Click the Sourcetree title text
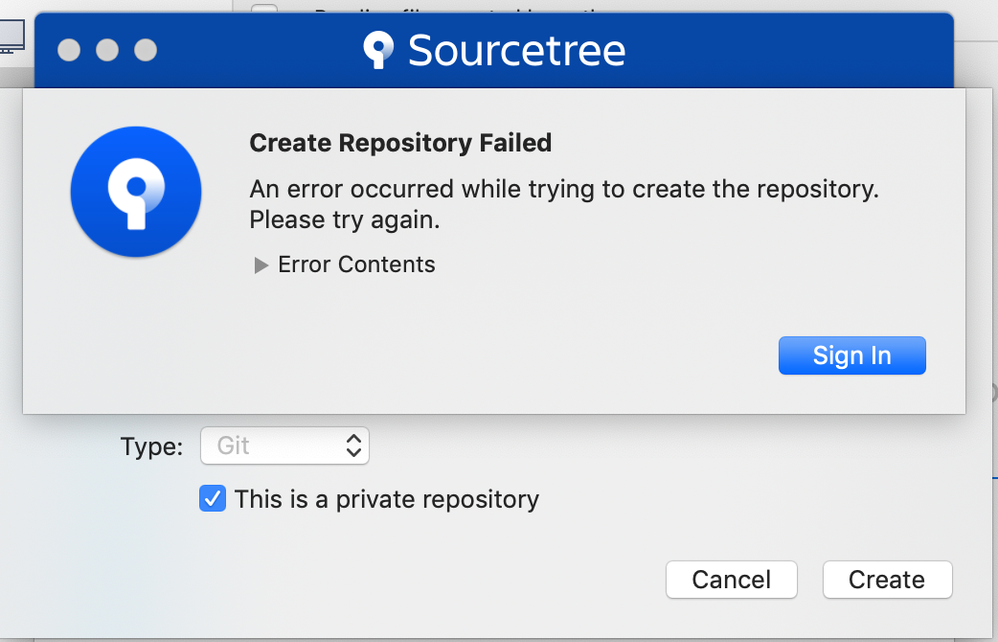The image size is (998, 642). pyautogui.click(x=517, y=50)
